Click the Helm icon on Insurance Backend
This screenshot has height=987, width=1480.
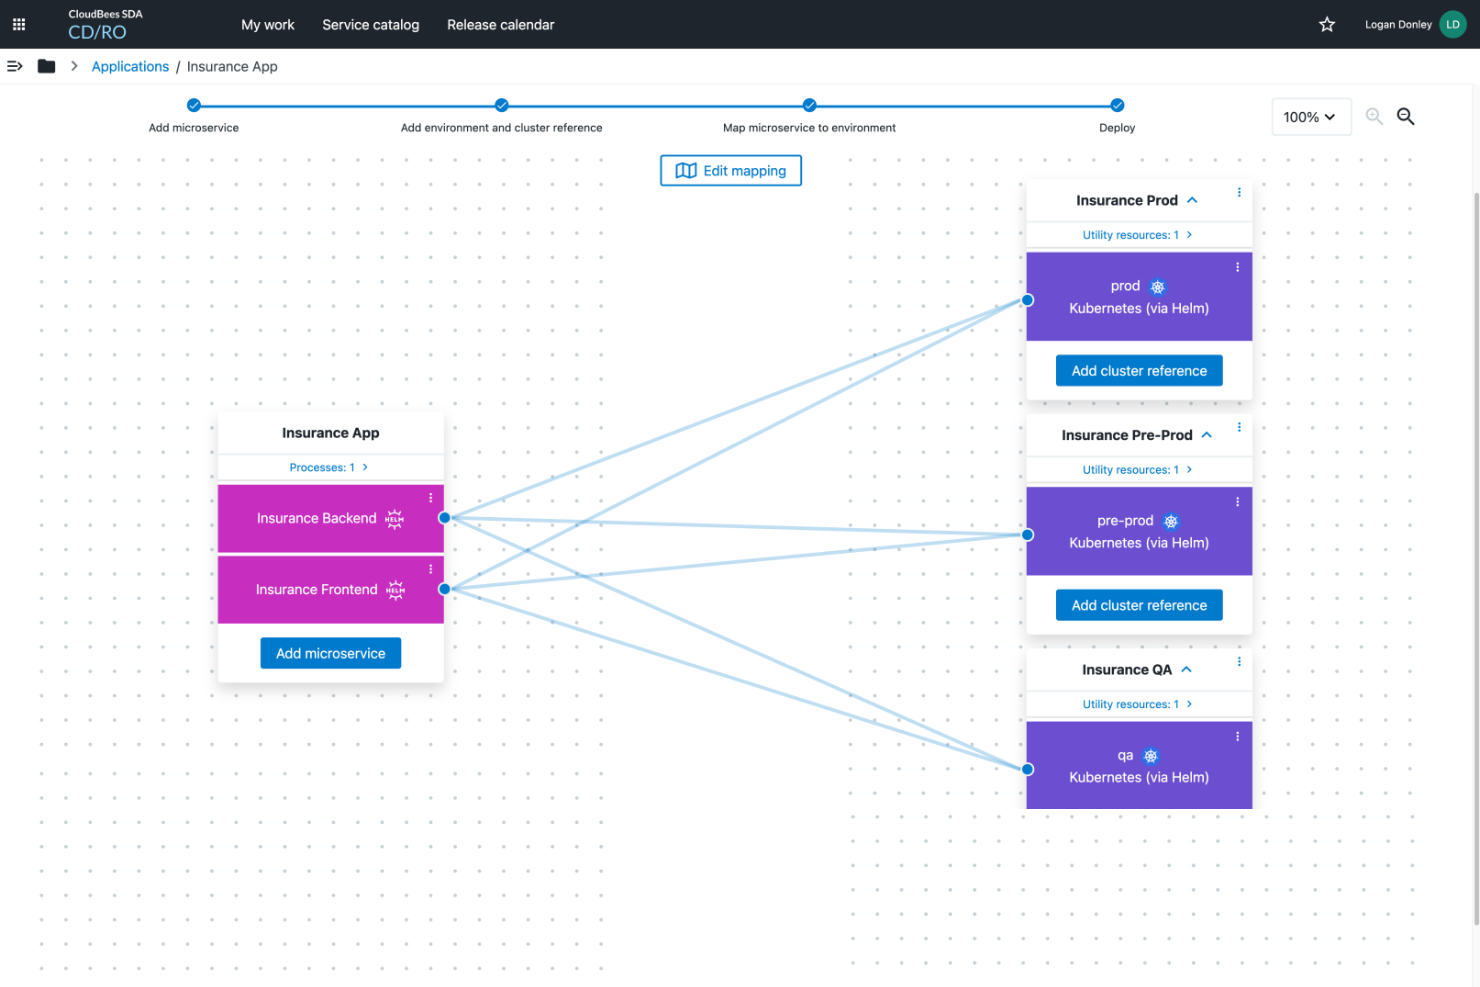pos(392,519)
